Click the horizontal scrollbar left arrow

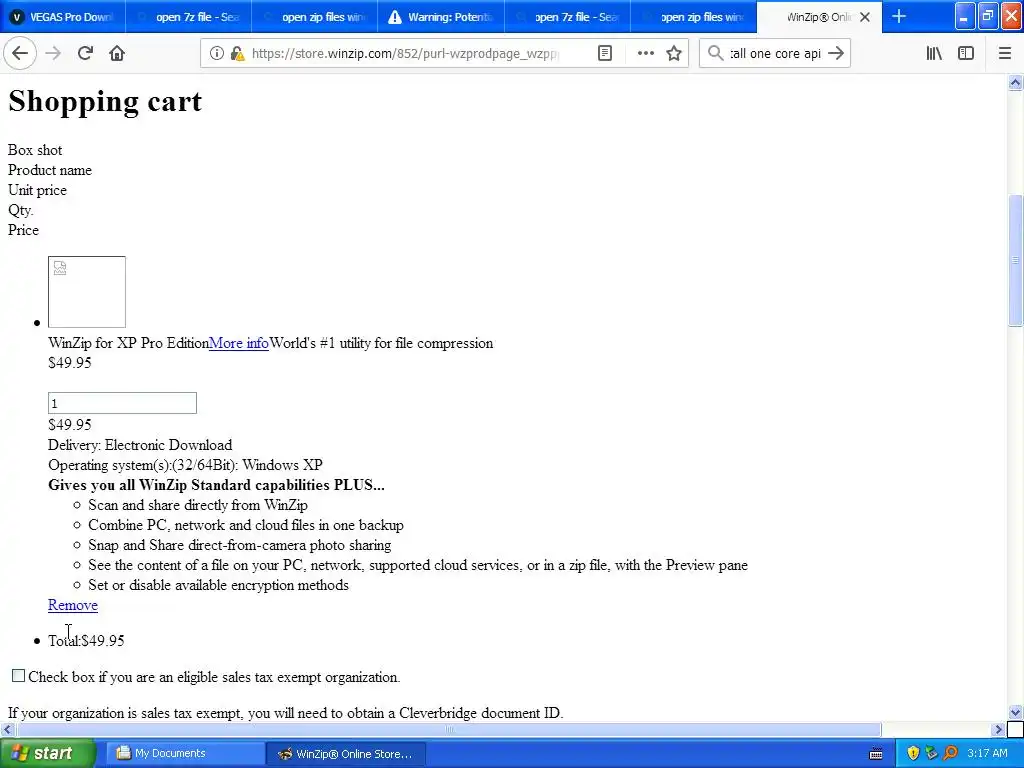click(x=8, y=729)
